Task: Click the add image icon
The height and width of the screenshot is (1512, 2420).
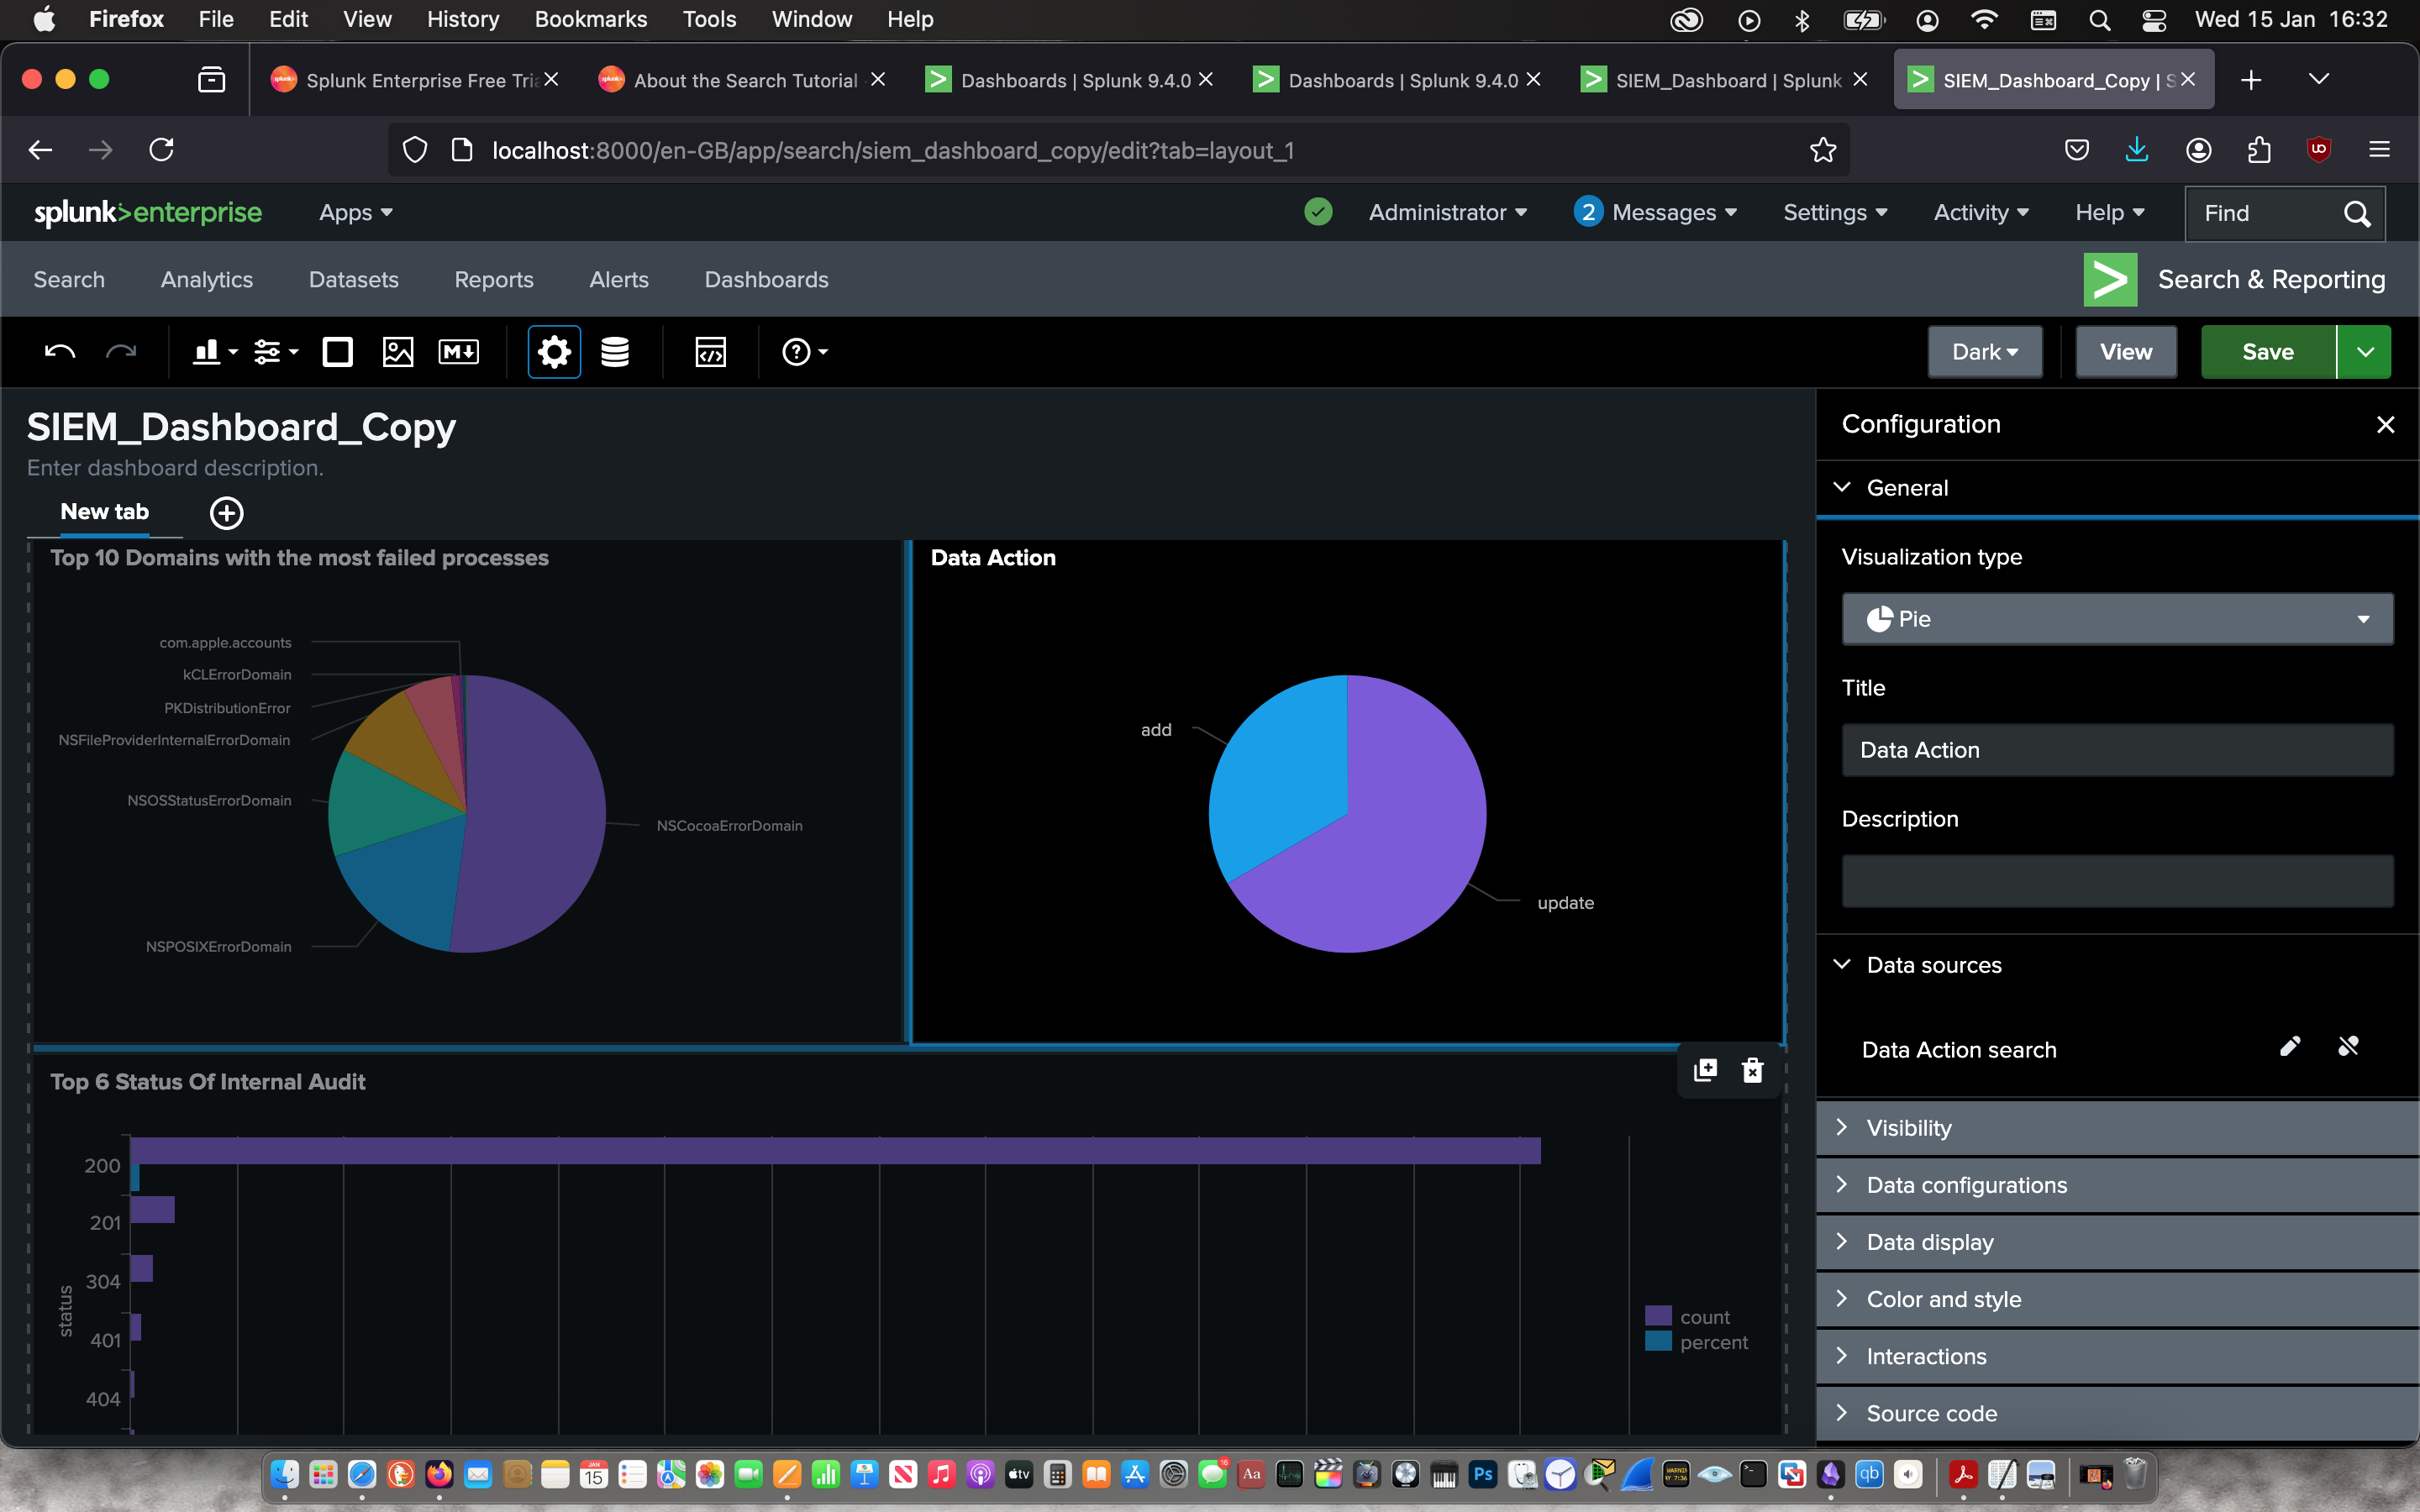Action: [398, 352]
